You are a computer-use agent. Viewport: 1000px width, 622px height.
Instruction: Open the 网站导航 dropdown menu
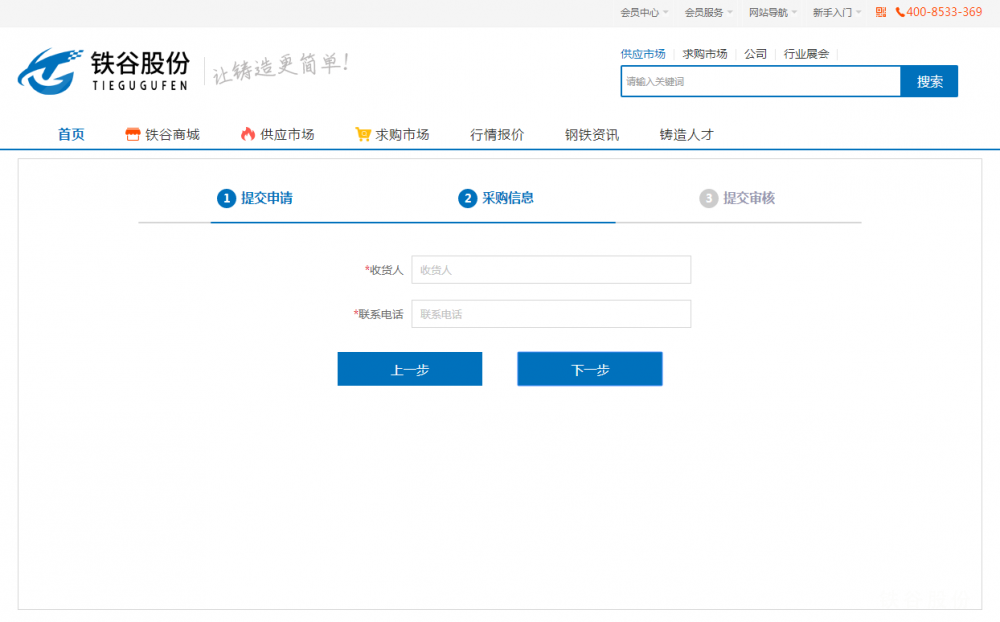[x=773, y=12]
